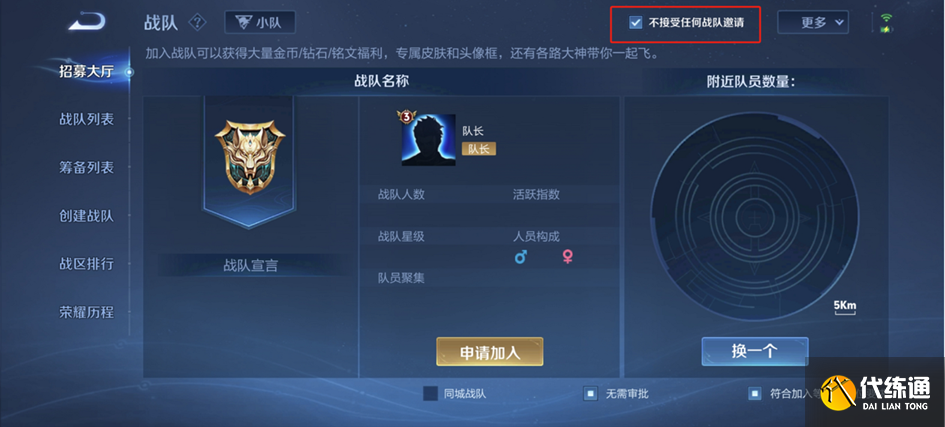The height and width of the screenshot is (427, 945).
Task: Open the question mark help icon
Action: (197, 23)
